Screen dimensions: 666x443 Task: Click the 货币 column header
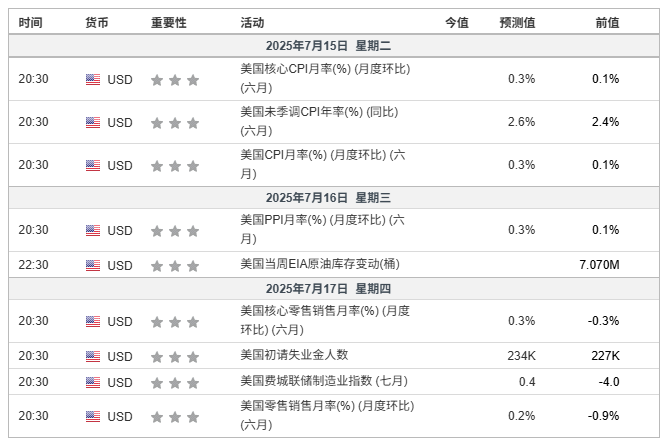(x=97, y=22)
